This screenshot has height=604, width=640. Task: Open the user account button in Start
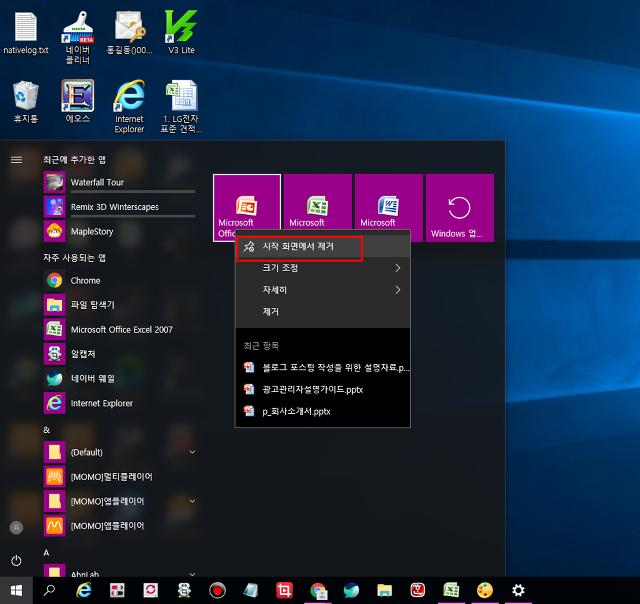pyautogui.click(x=16, y=528)
